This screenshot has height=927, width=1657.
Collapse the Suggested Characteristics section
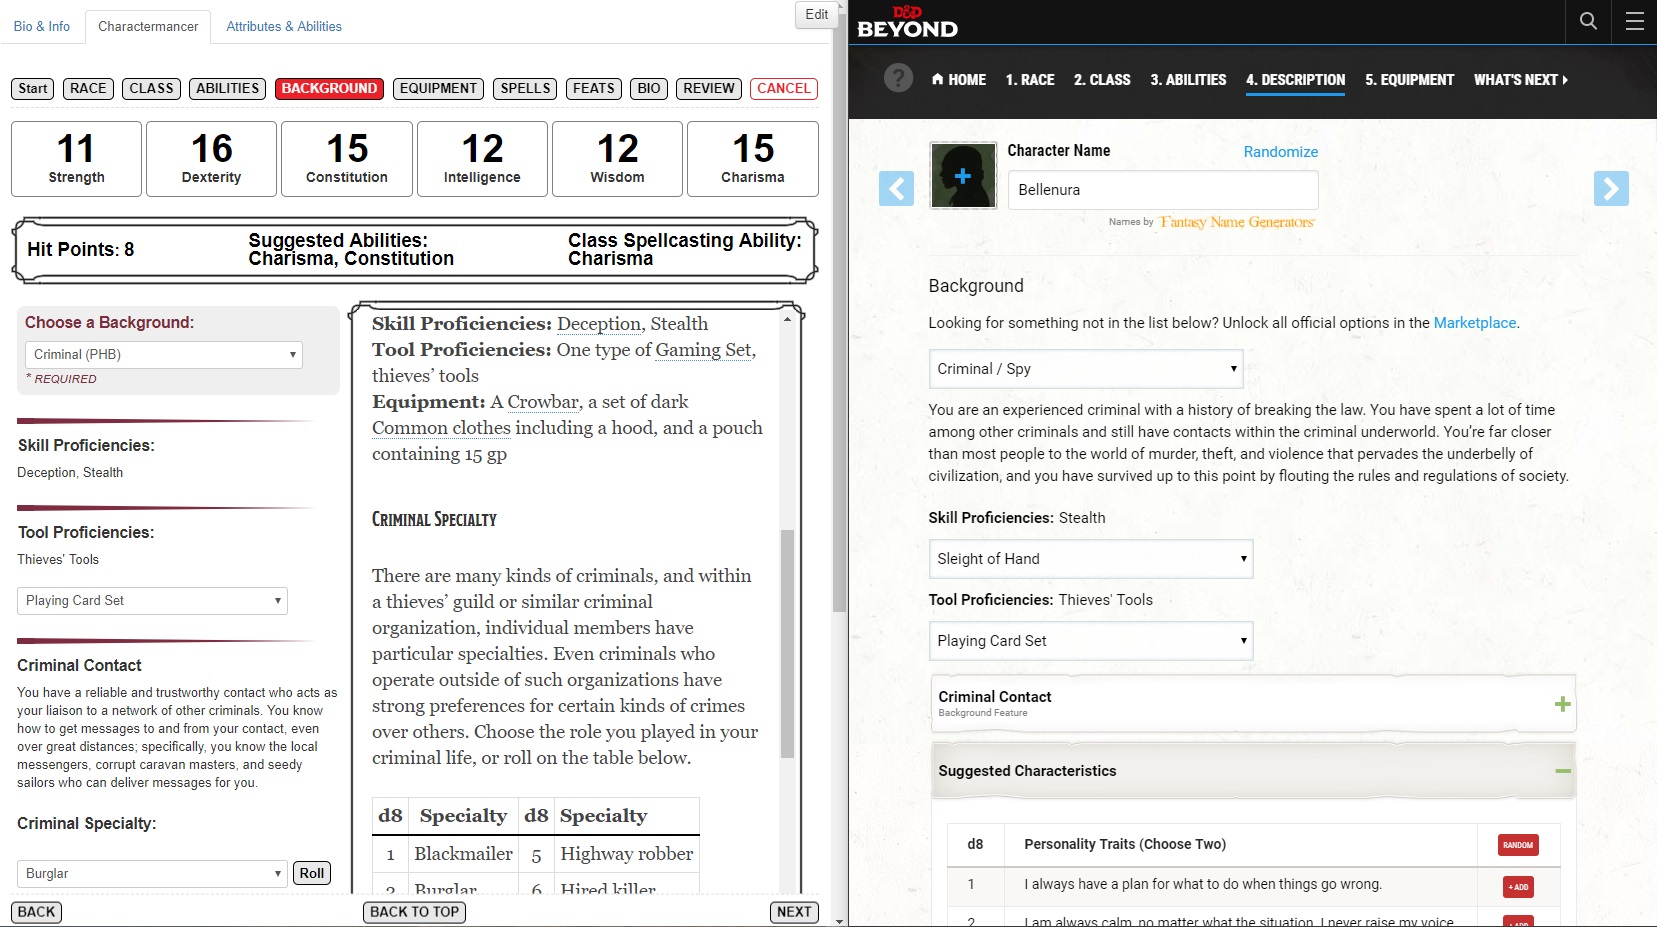click(1563, 771)
